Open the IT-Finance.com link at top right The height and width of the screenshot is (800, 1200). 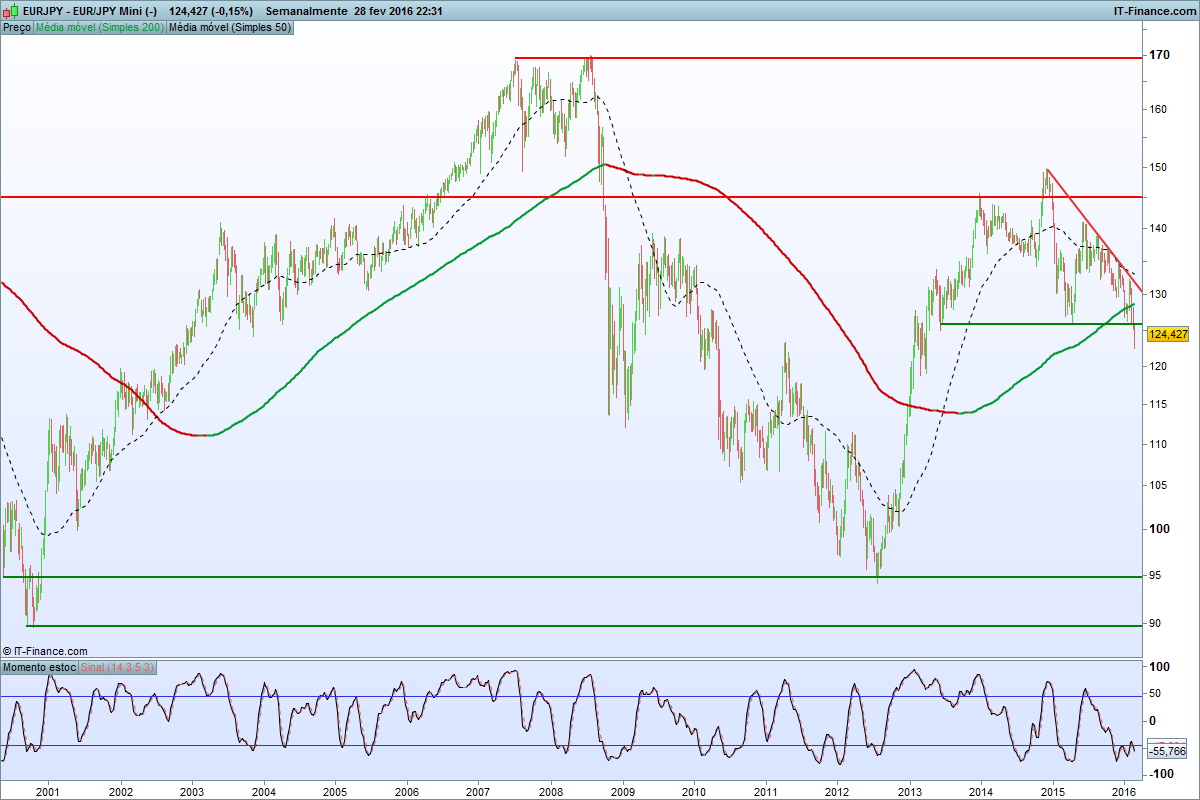1155,11
